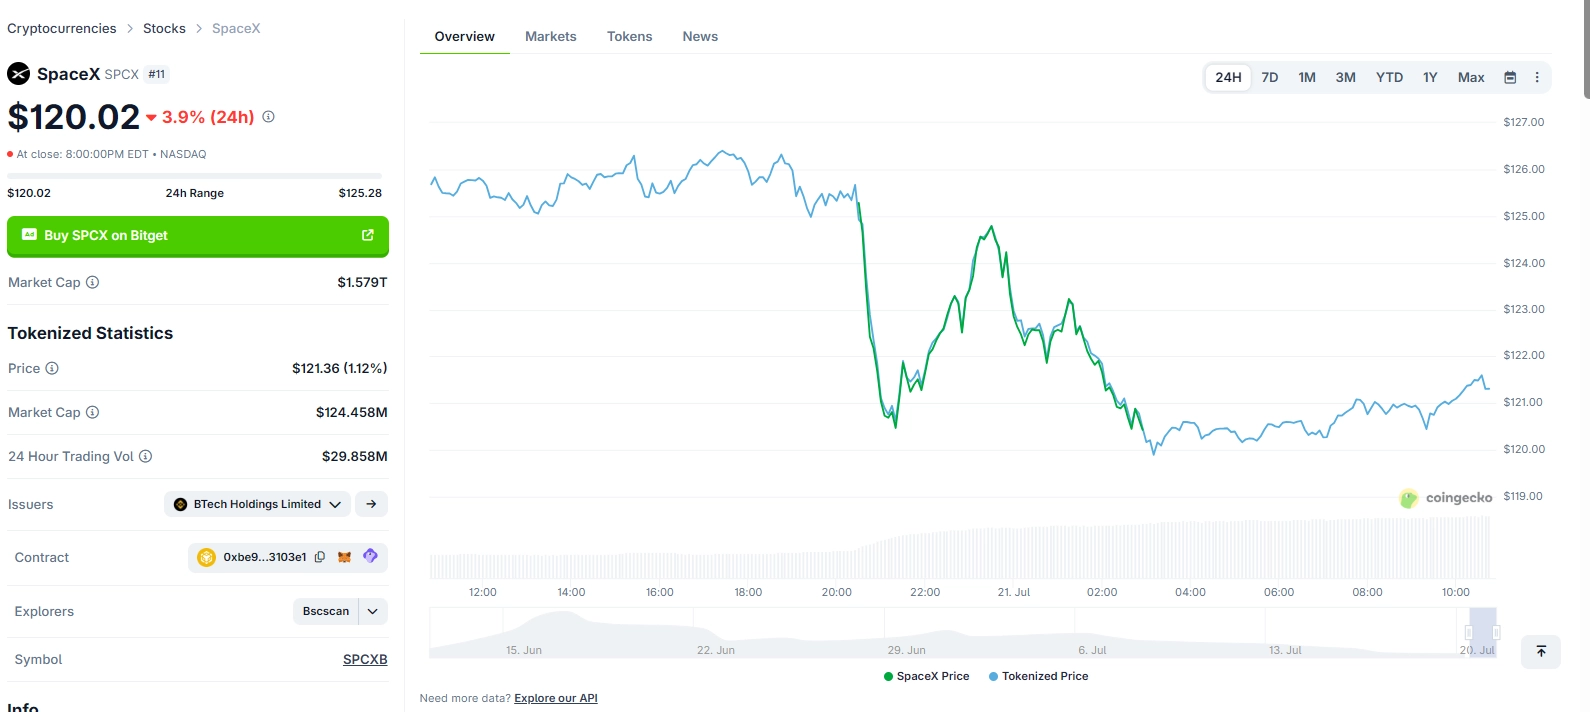Click the tokenized Price info icon
The height and width of the screenshot is (712, 1590).
pyautogui.click(x=52, y=368)
